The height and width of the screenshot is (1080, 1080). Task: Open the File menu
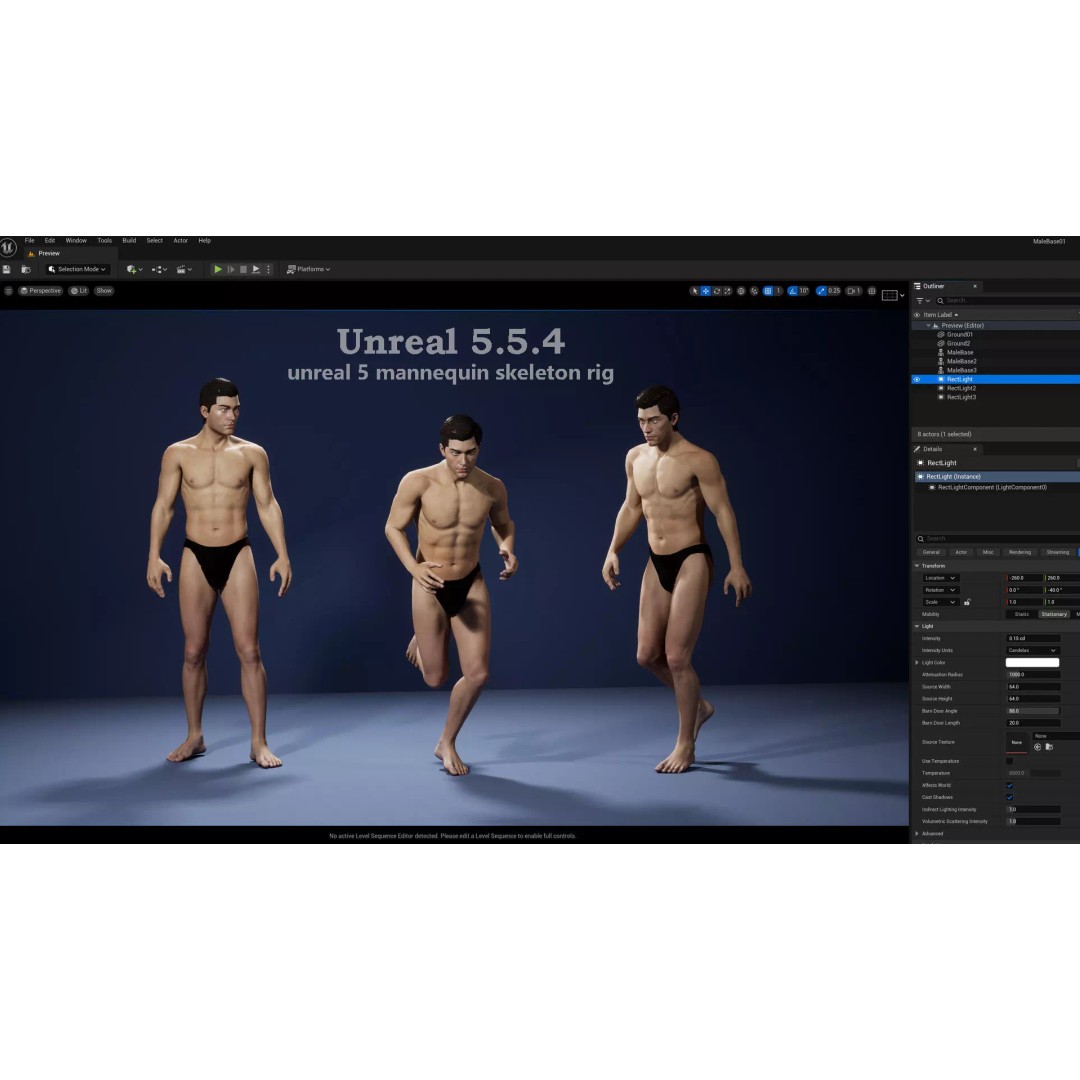pos(30,241)
